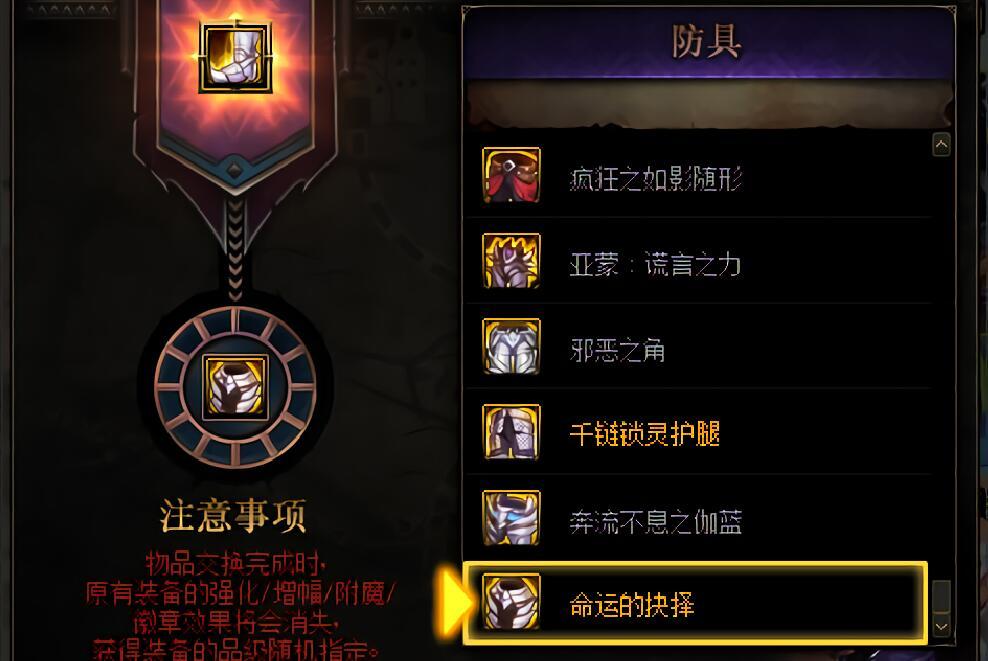
Task: Click the 命运的抉择 highlighted item icon
Action: click(511, 602)
